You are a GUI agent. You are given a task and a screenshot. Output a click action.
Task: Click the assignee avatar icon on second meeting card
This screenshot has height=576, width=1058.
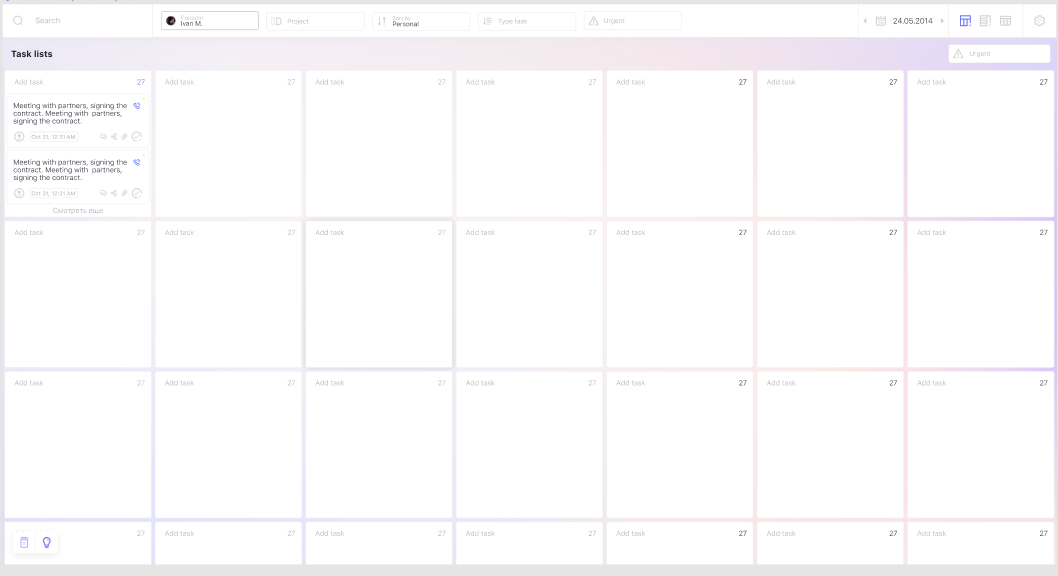(x=19, y=194)
